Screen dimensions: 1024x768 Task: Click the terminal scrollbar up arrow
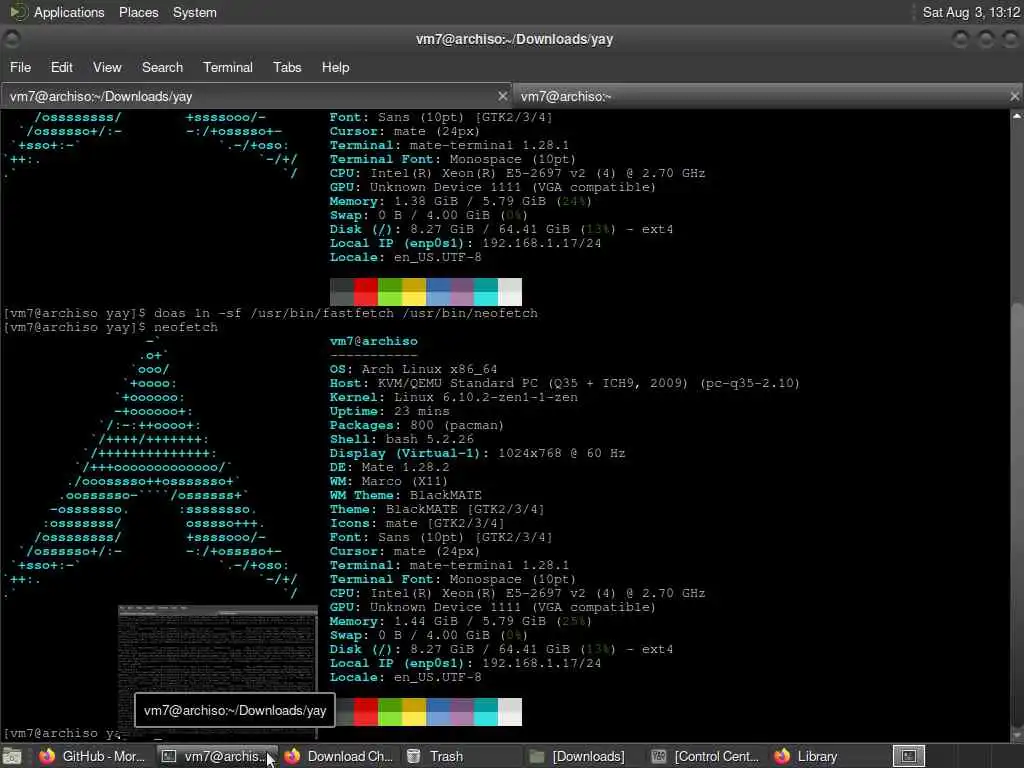(x=1017, y=116)
